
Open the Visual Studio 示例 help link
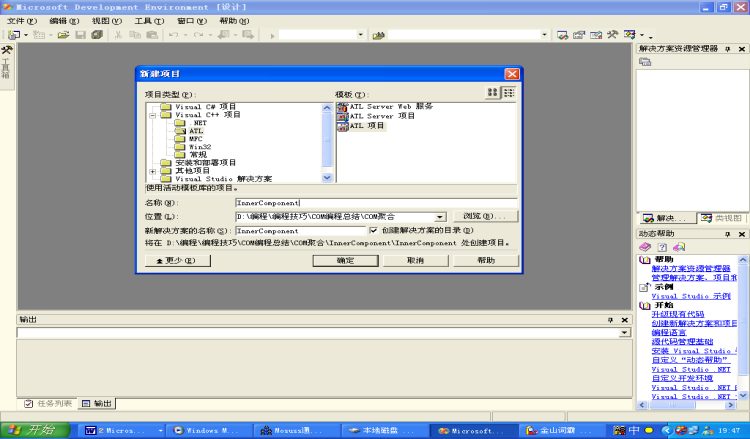click(691, 296)
